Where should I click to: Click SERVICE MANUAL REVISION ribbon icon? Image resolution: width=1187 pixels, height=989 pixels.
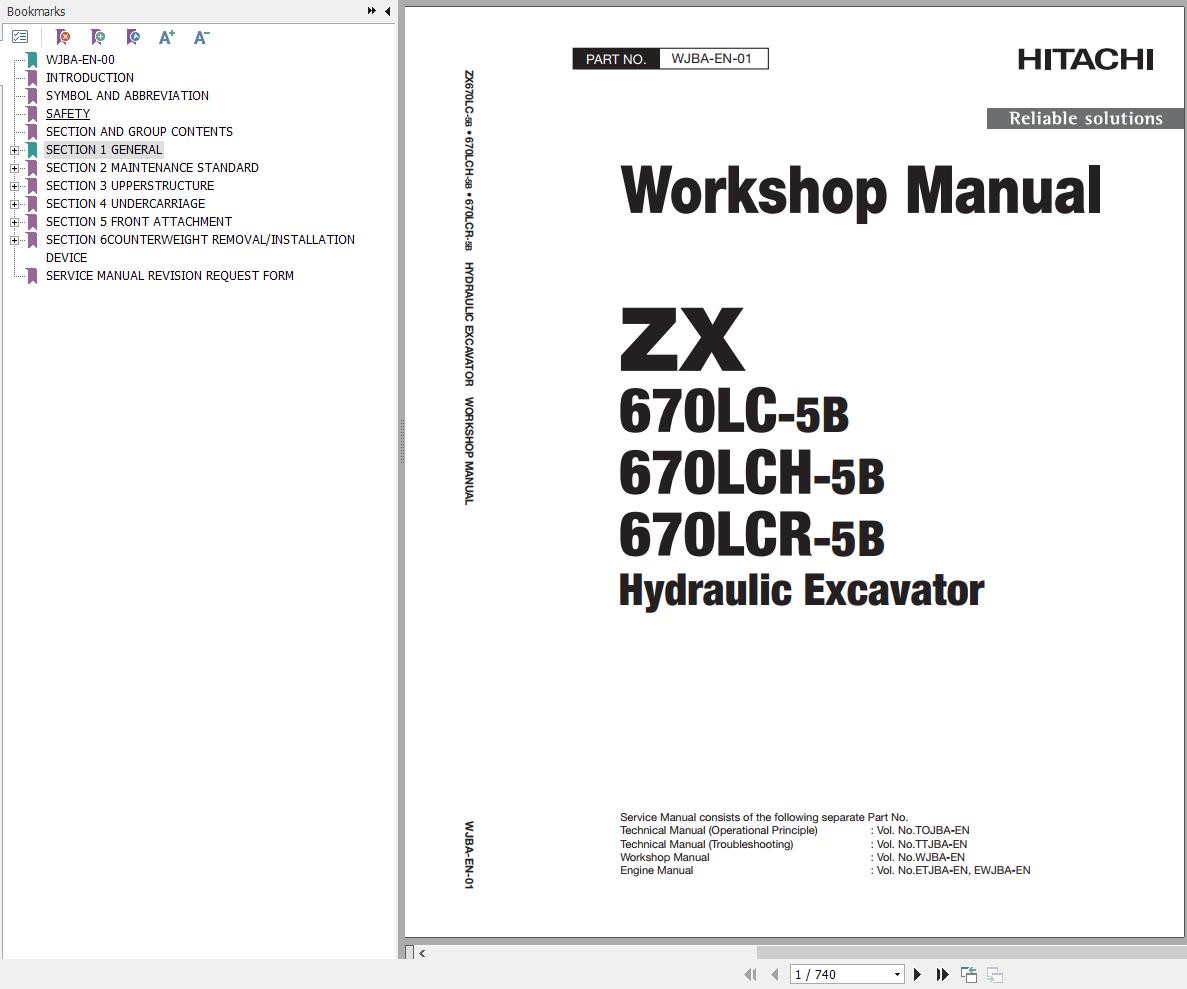[x=32, y=276]
